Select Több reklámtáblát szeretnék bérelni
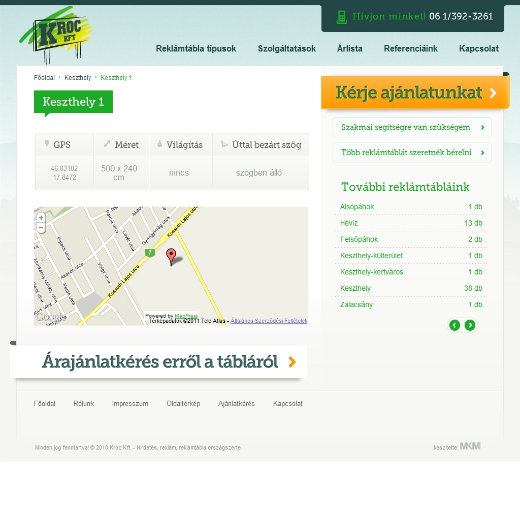Viewport: 520px width, 520px height. point(412,153)
